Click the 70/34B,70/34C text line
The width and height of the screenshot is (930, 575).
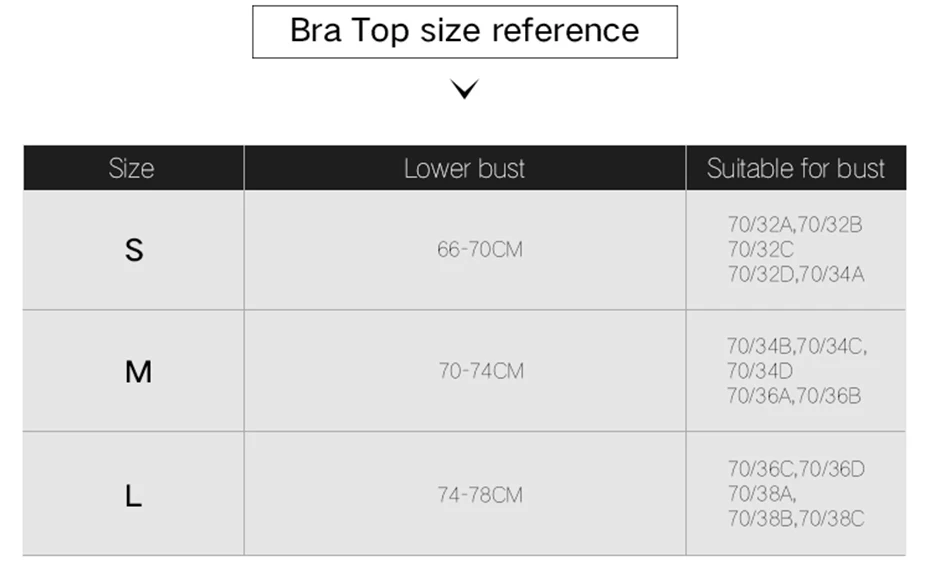click(797, 346)
